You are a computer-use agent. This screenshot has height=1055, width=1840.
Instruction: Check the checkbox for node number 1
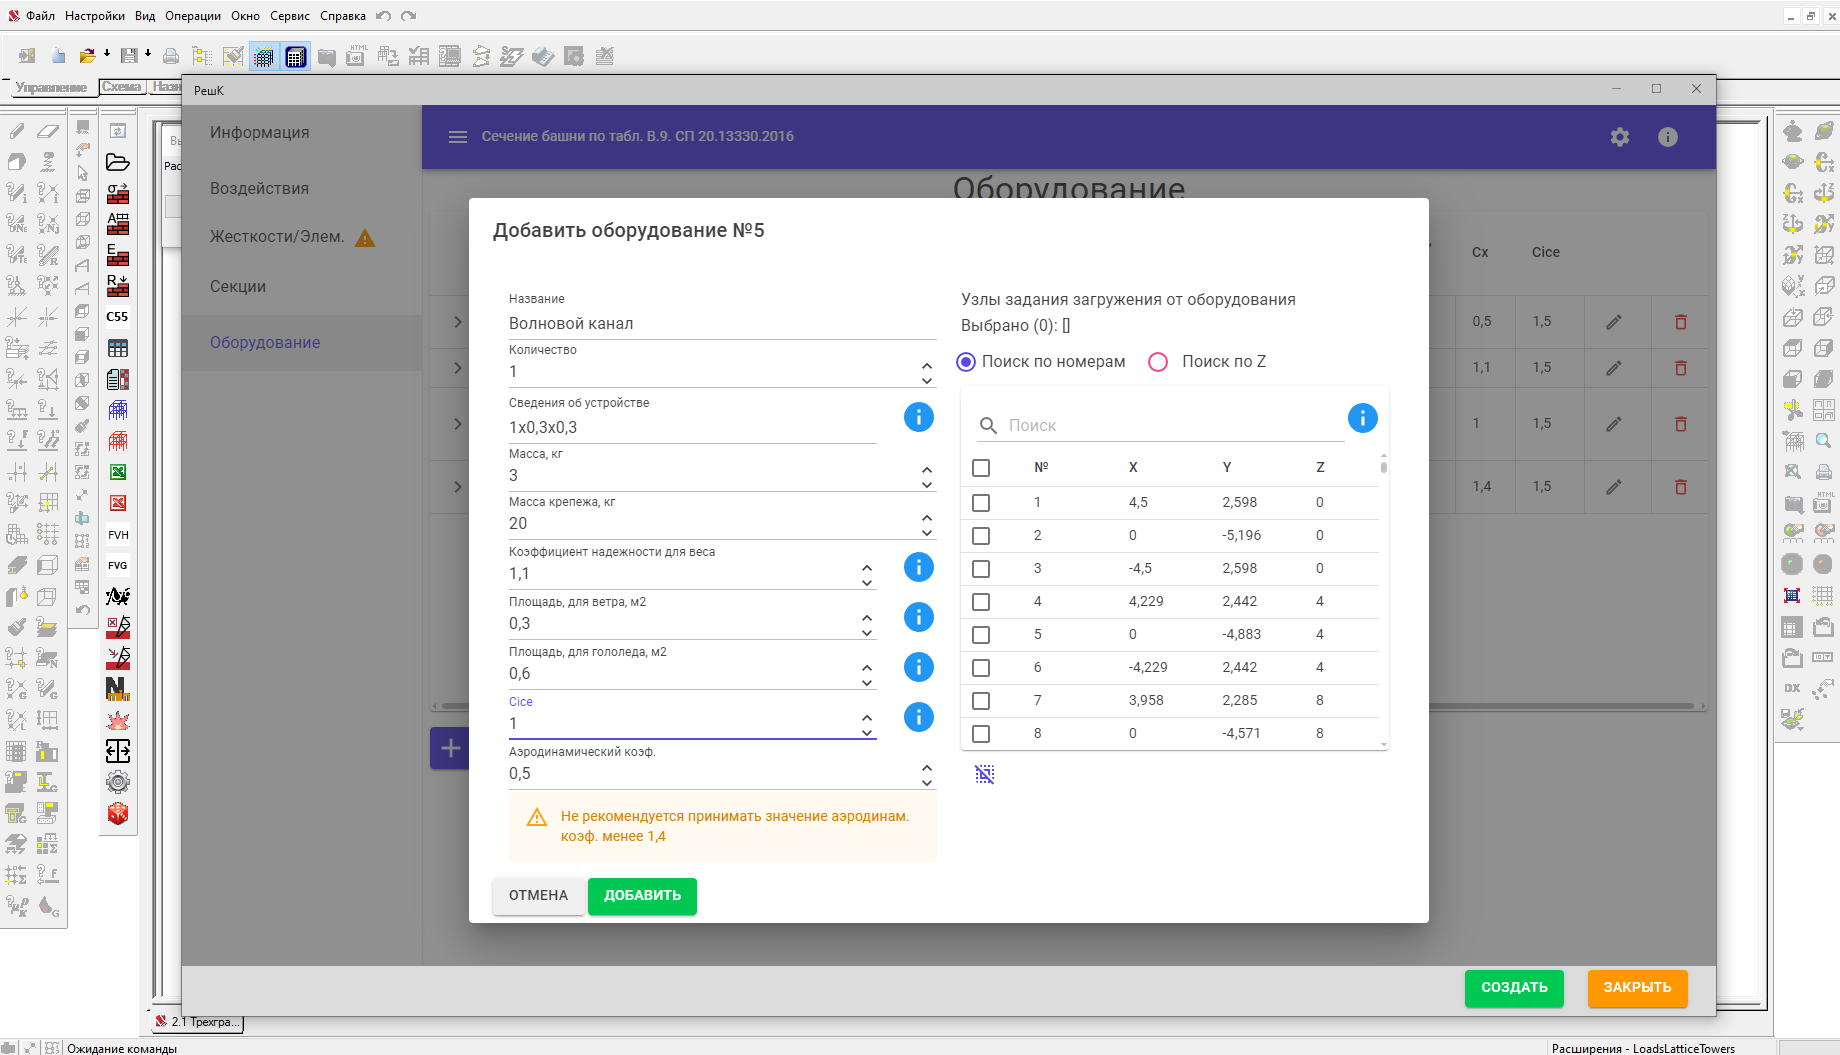981,503
